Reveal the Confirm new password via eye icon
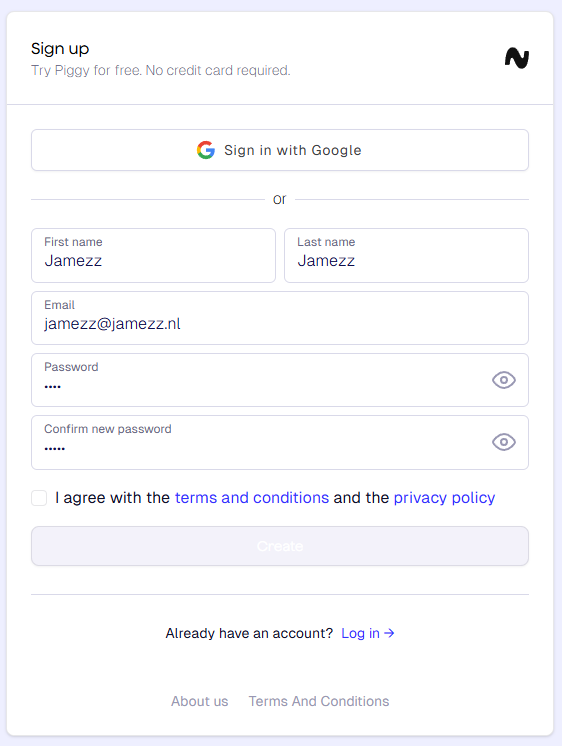Image resolution: width=562 pixels, height=746 pixels. 504,442
